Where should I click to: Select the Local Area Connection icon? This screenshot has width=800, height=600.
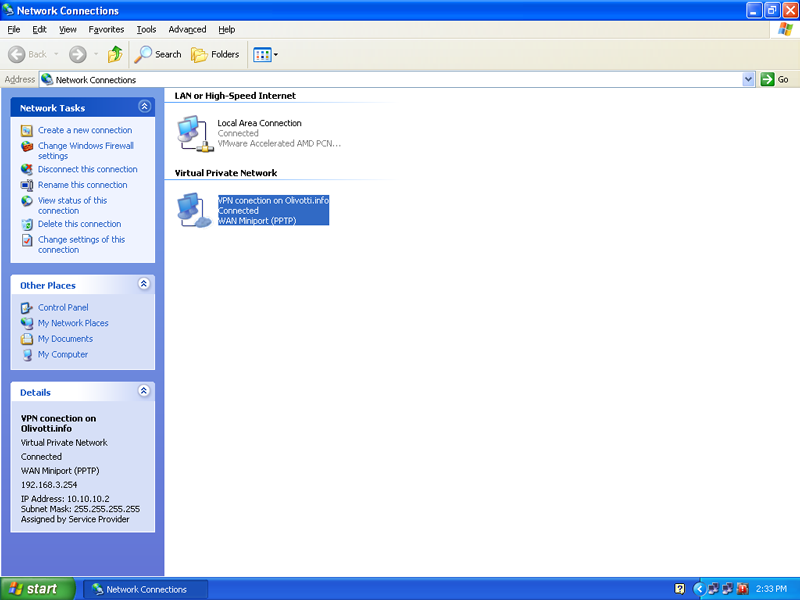(x=195, y=134)
